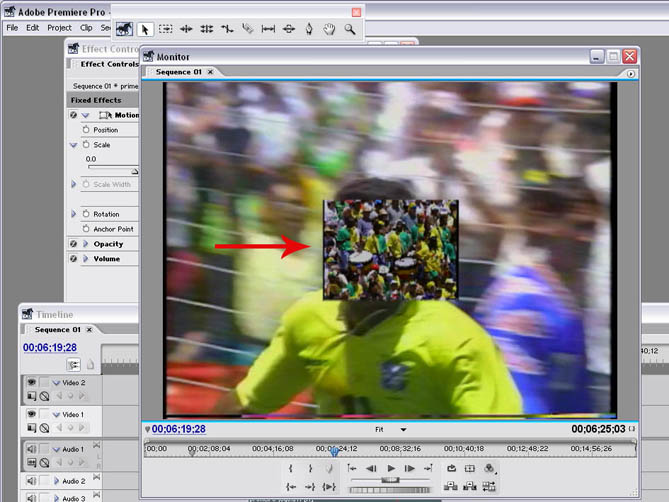
Task: Select the Hand tool
Action: coord(329,30)
